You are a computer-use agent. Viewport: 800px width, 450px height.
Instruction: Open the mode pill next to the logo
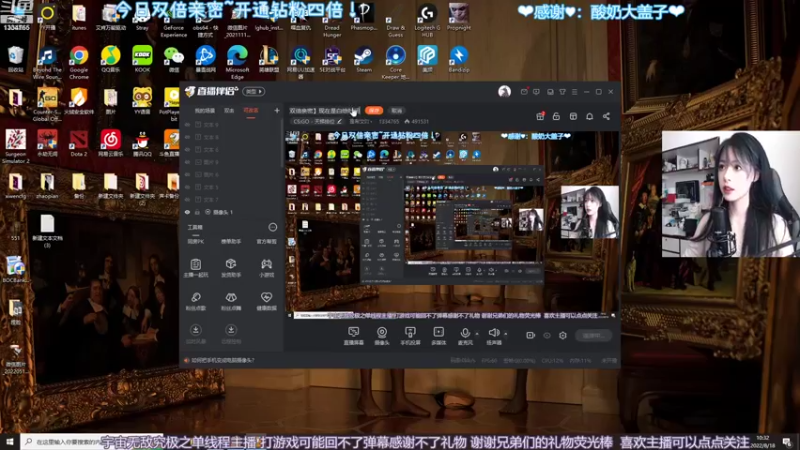point(254,91)
